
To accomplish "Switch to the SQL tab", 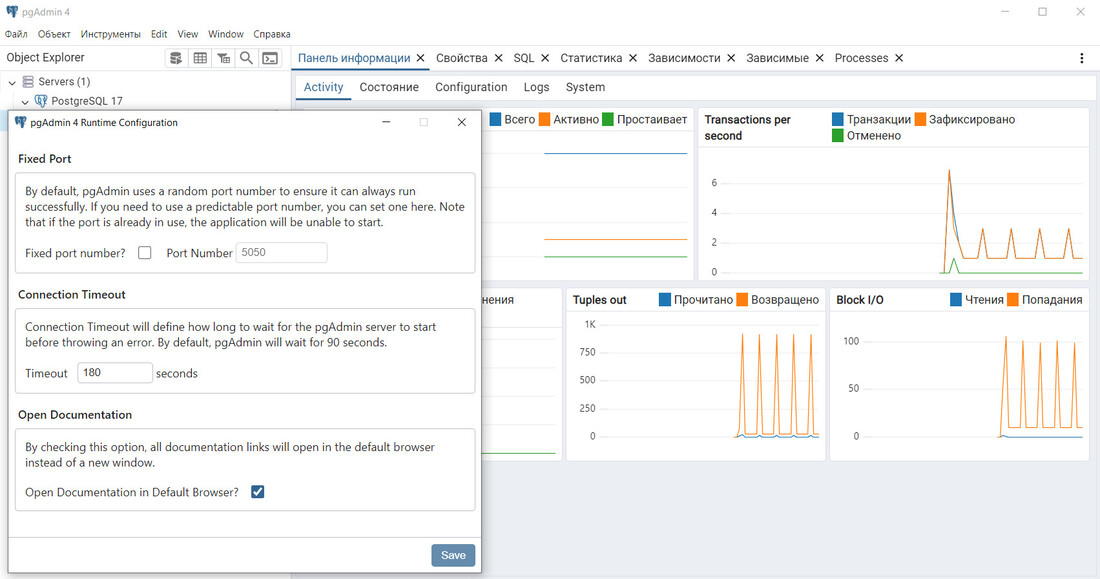I will pyautogui.click(x=524, y=58).
